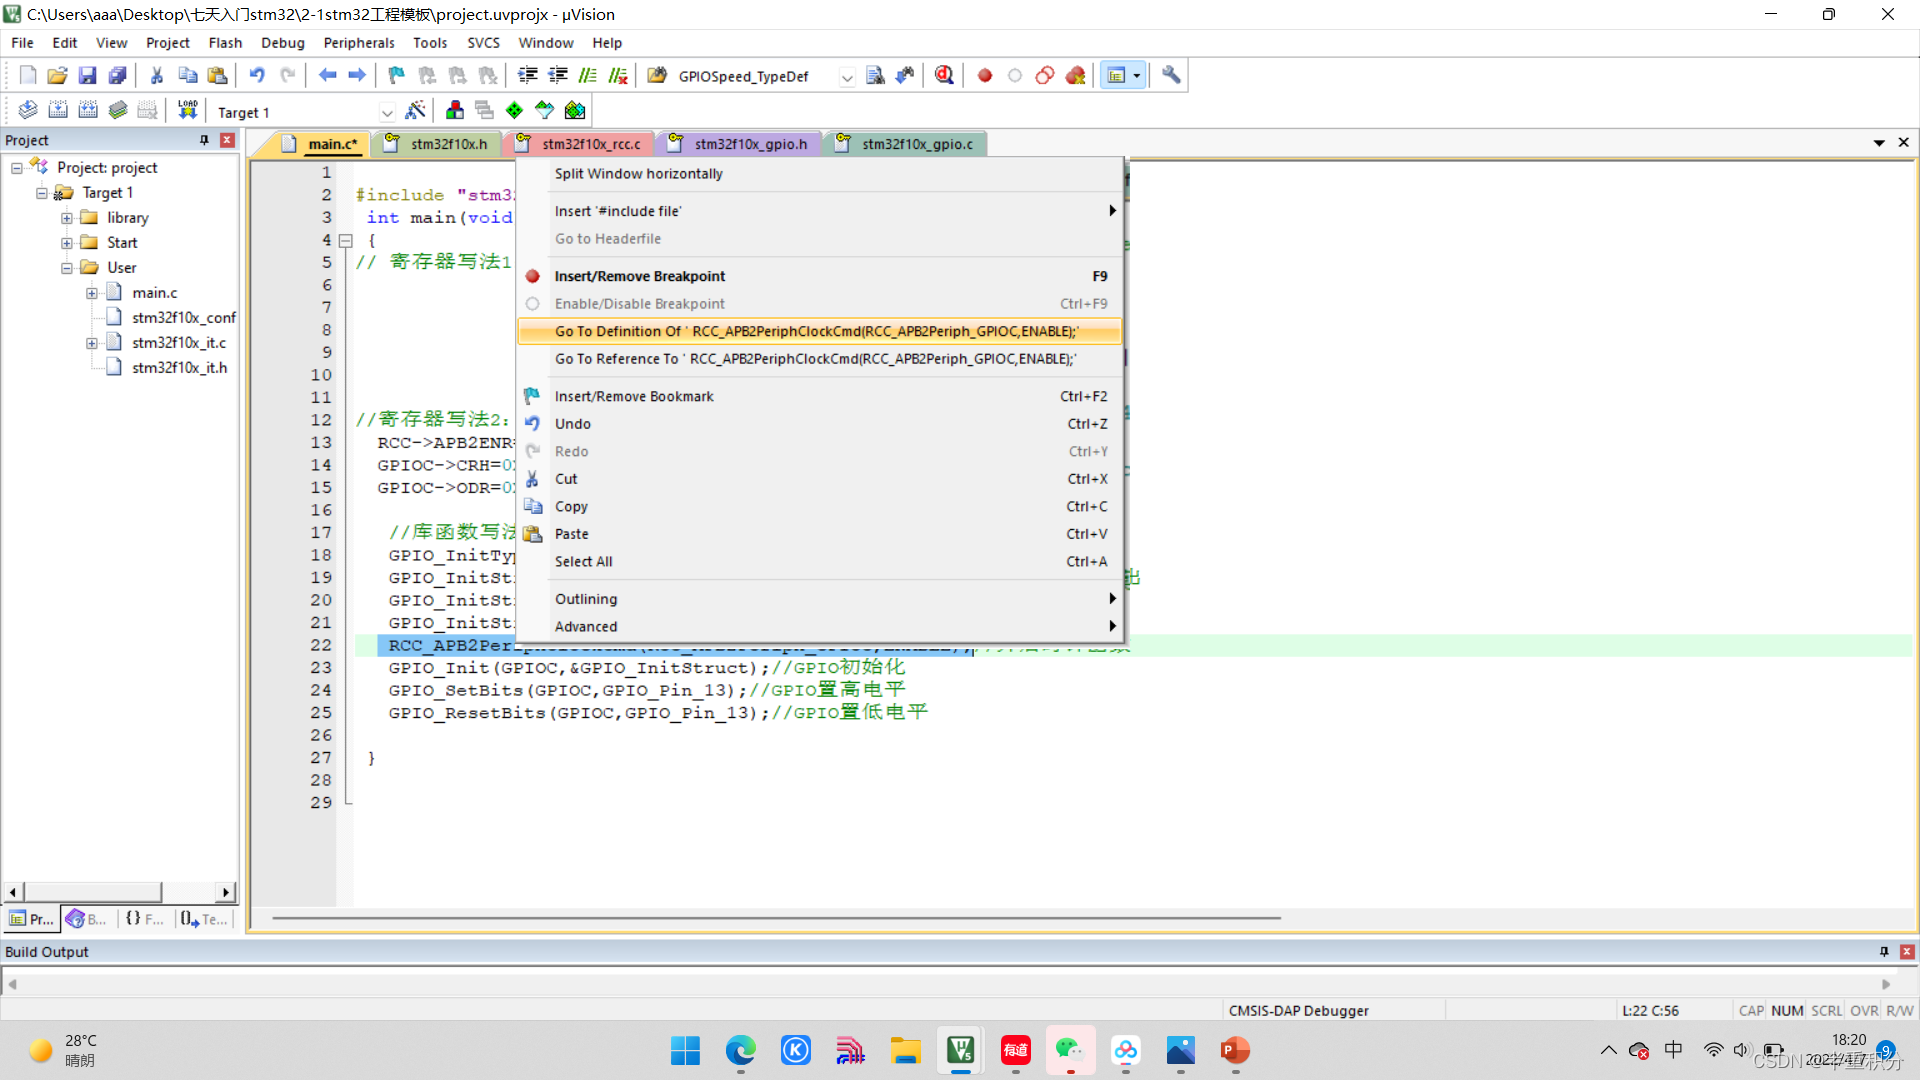
Task: Click Start/Stop Debug Session icon
Action: pos(944,75)
